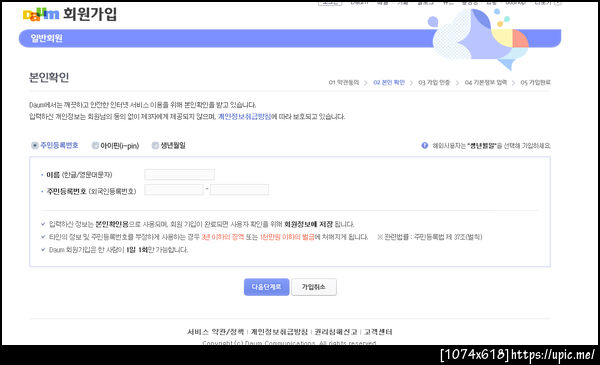
Task: Click step 03 가입 인증 in progress
Action: point(434,82)
